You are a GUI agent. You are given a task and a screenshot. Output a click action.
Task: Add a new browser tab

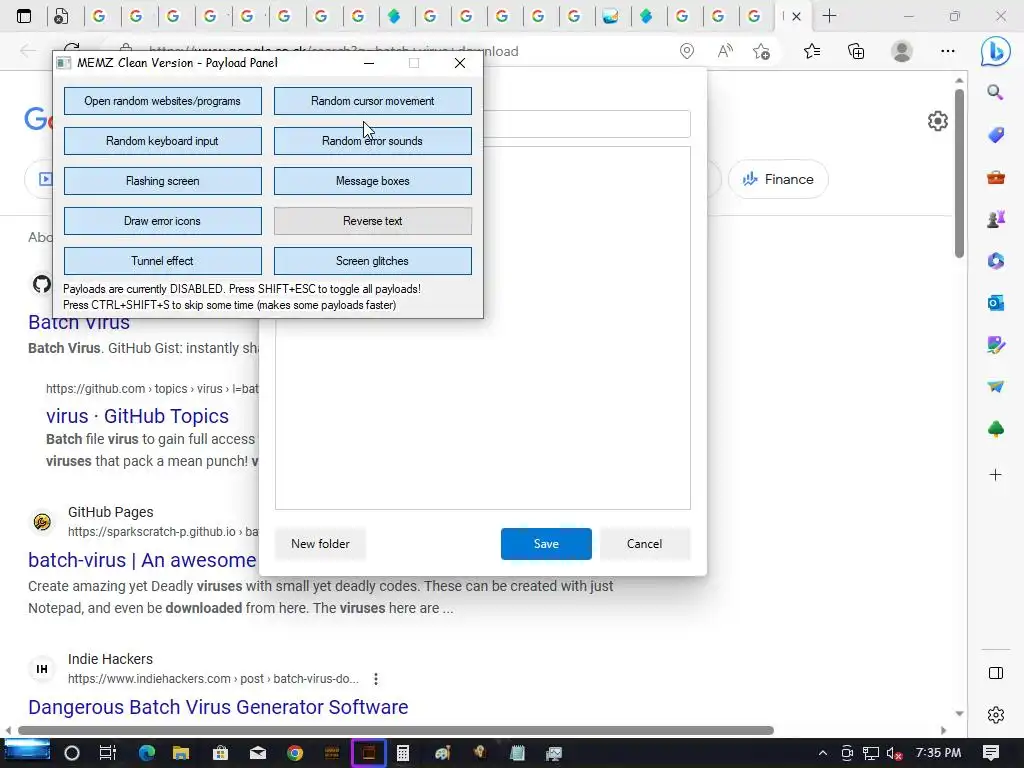coord(829,16)
